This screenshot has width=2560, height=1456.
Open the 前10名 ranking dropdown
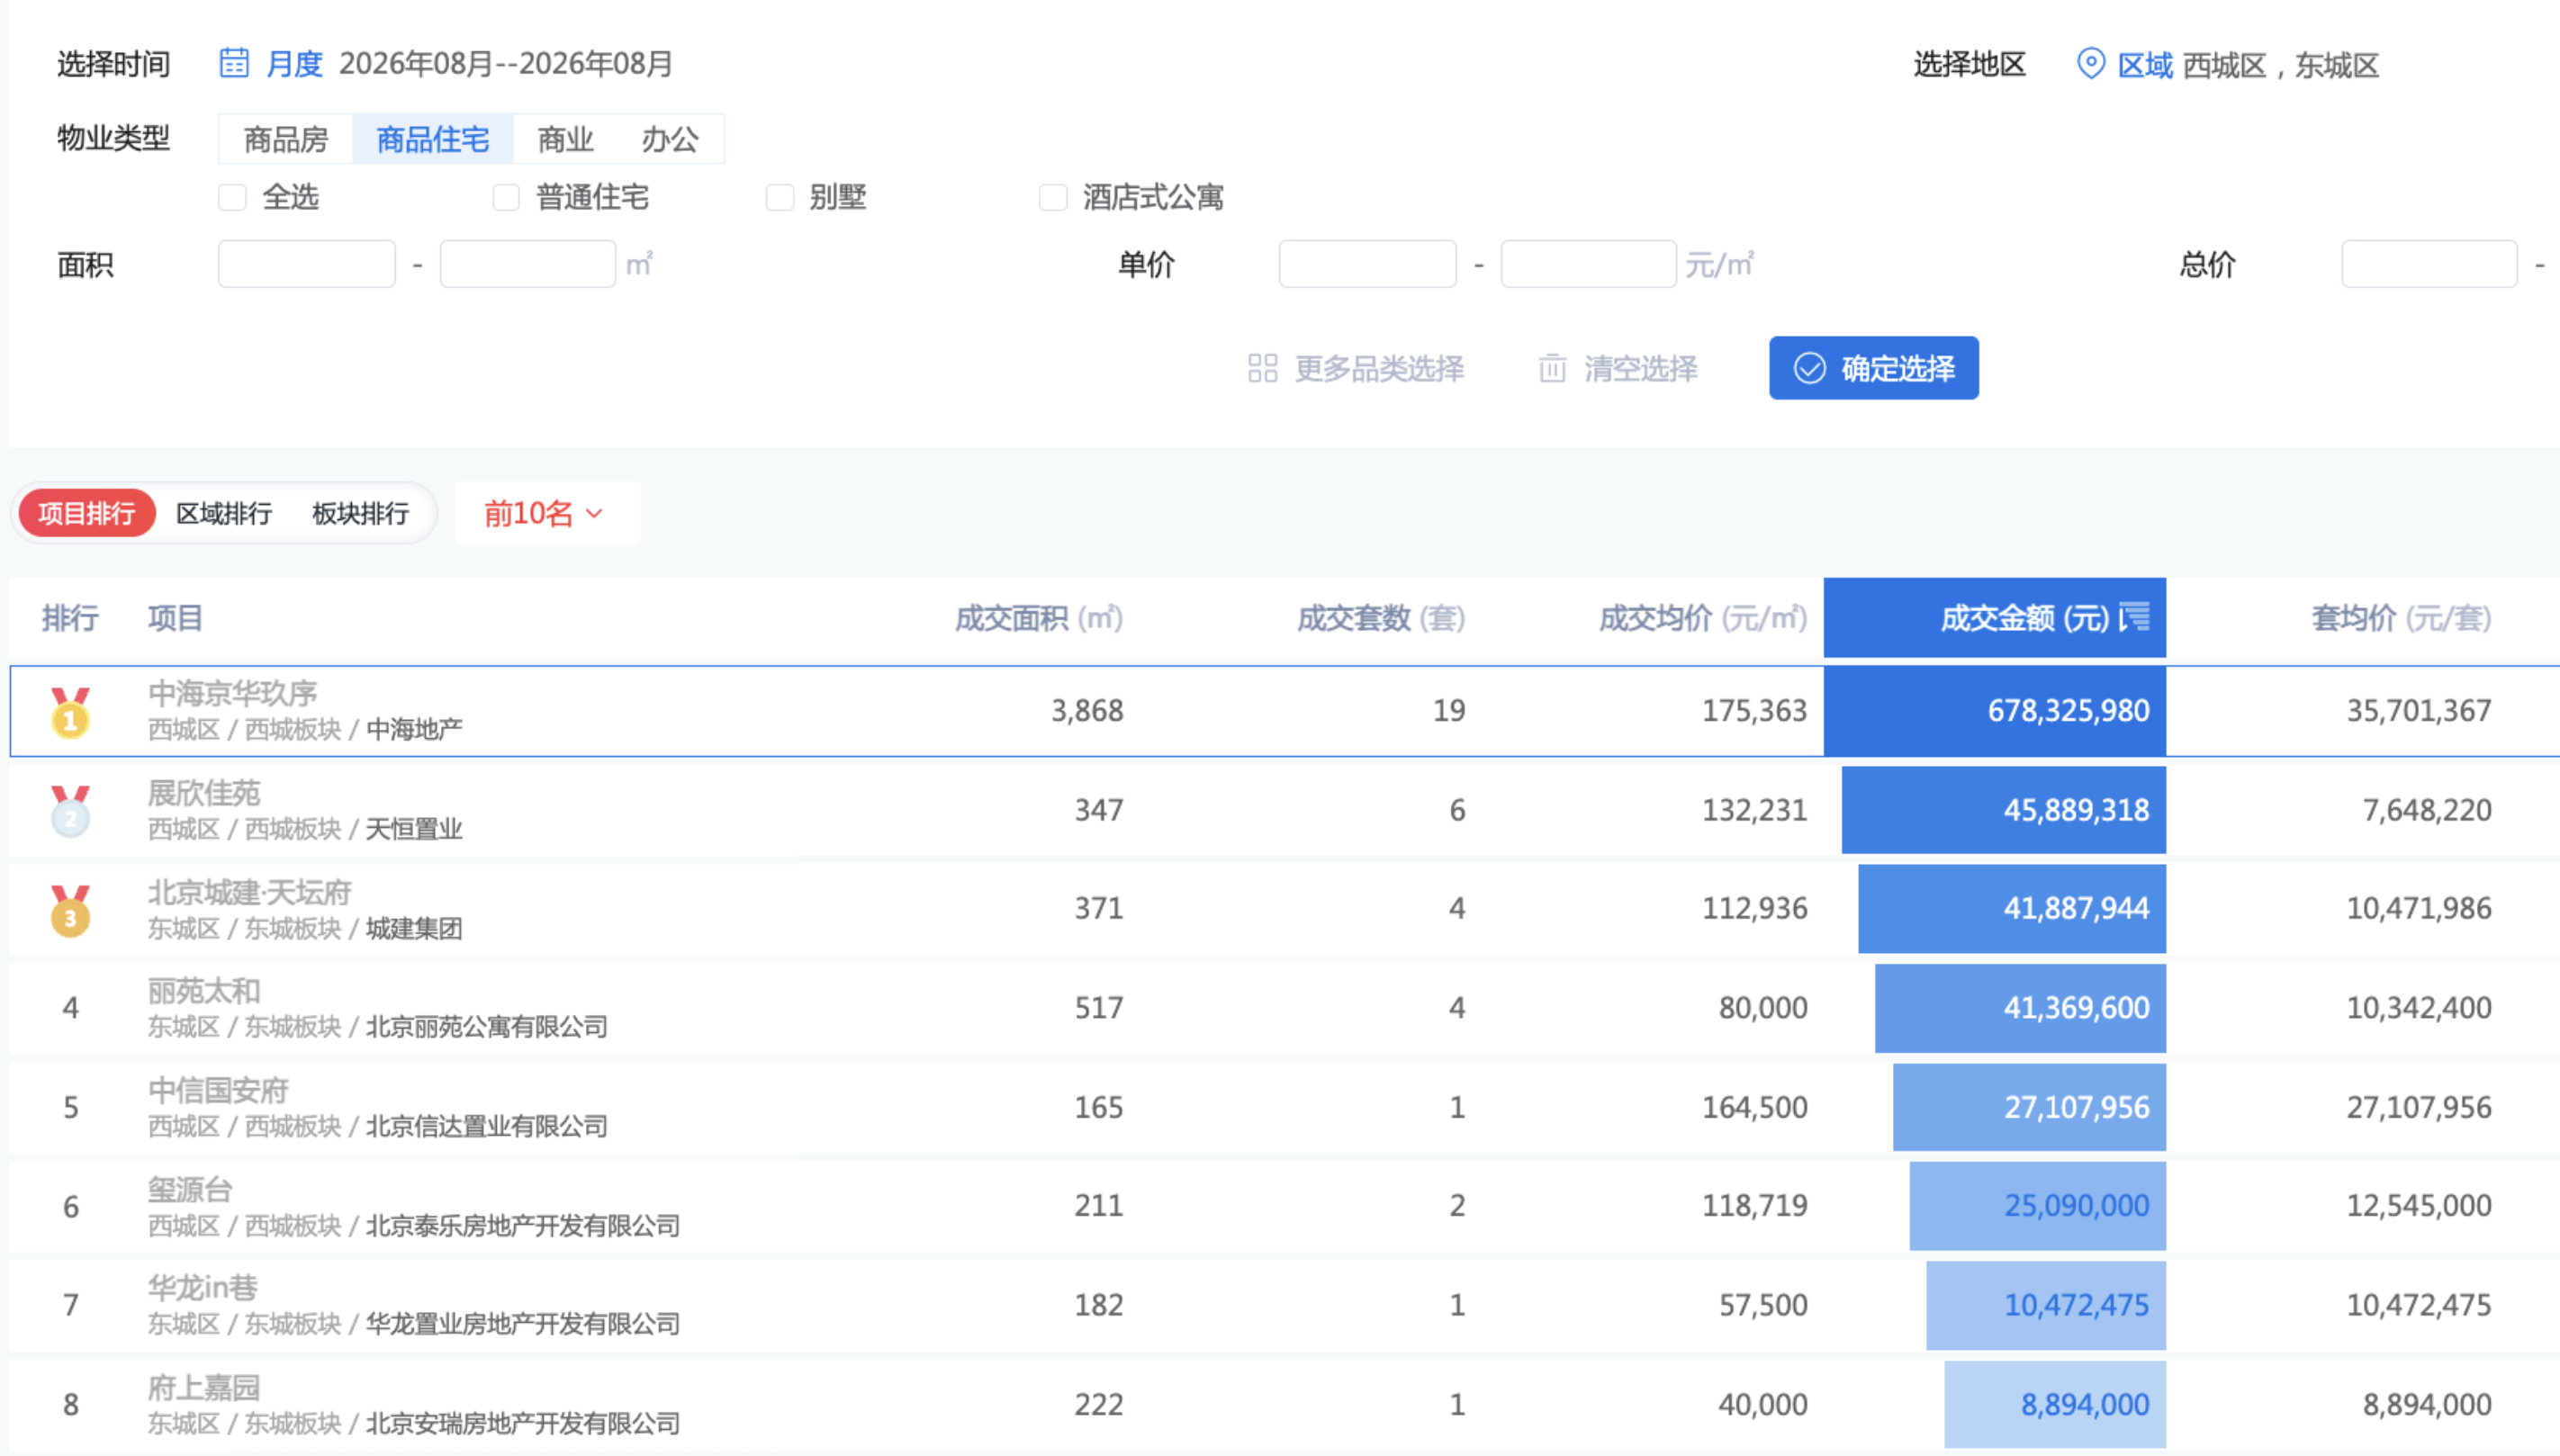[x=546, y=513]
